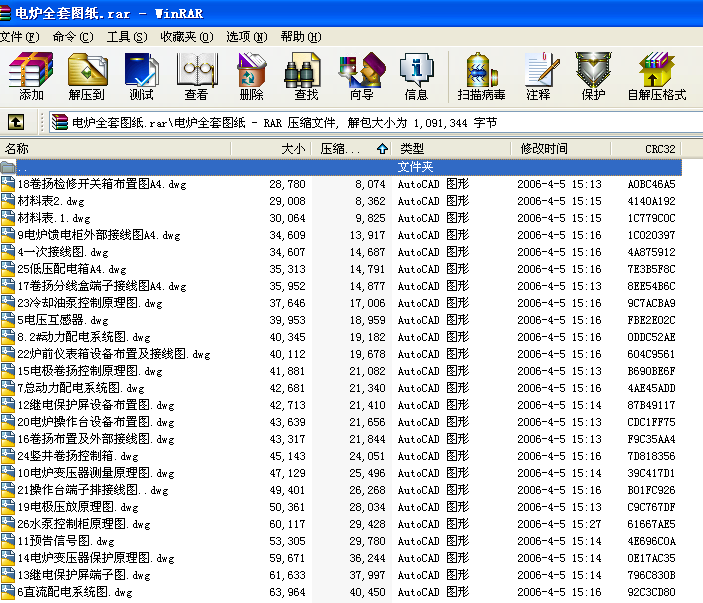
Task: Select file 22炉前仪表箱设备布置及接线图.dwg
Action: point(114,354)
